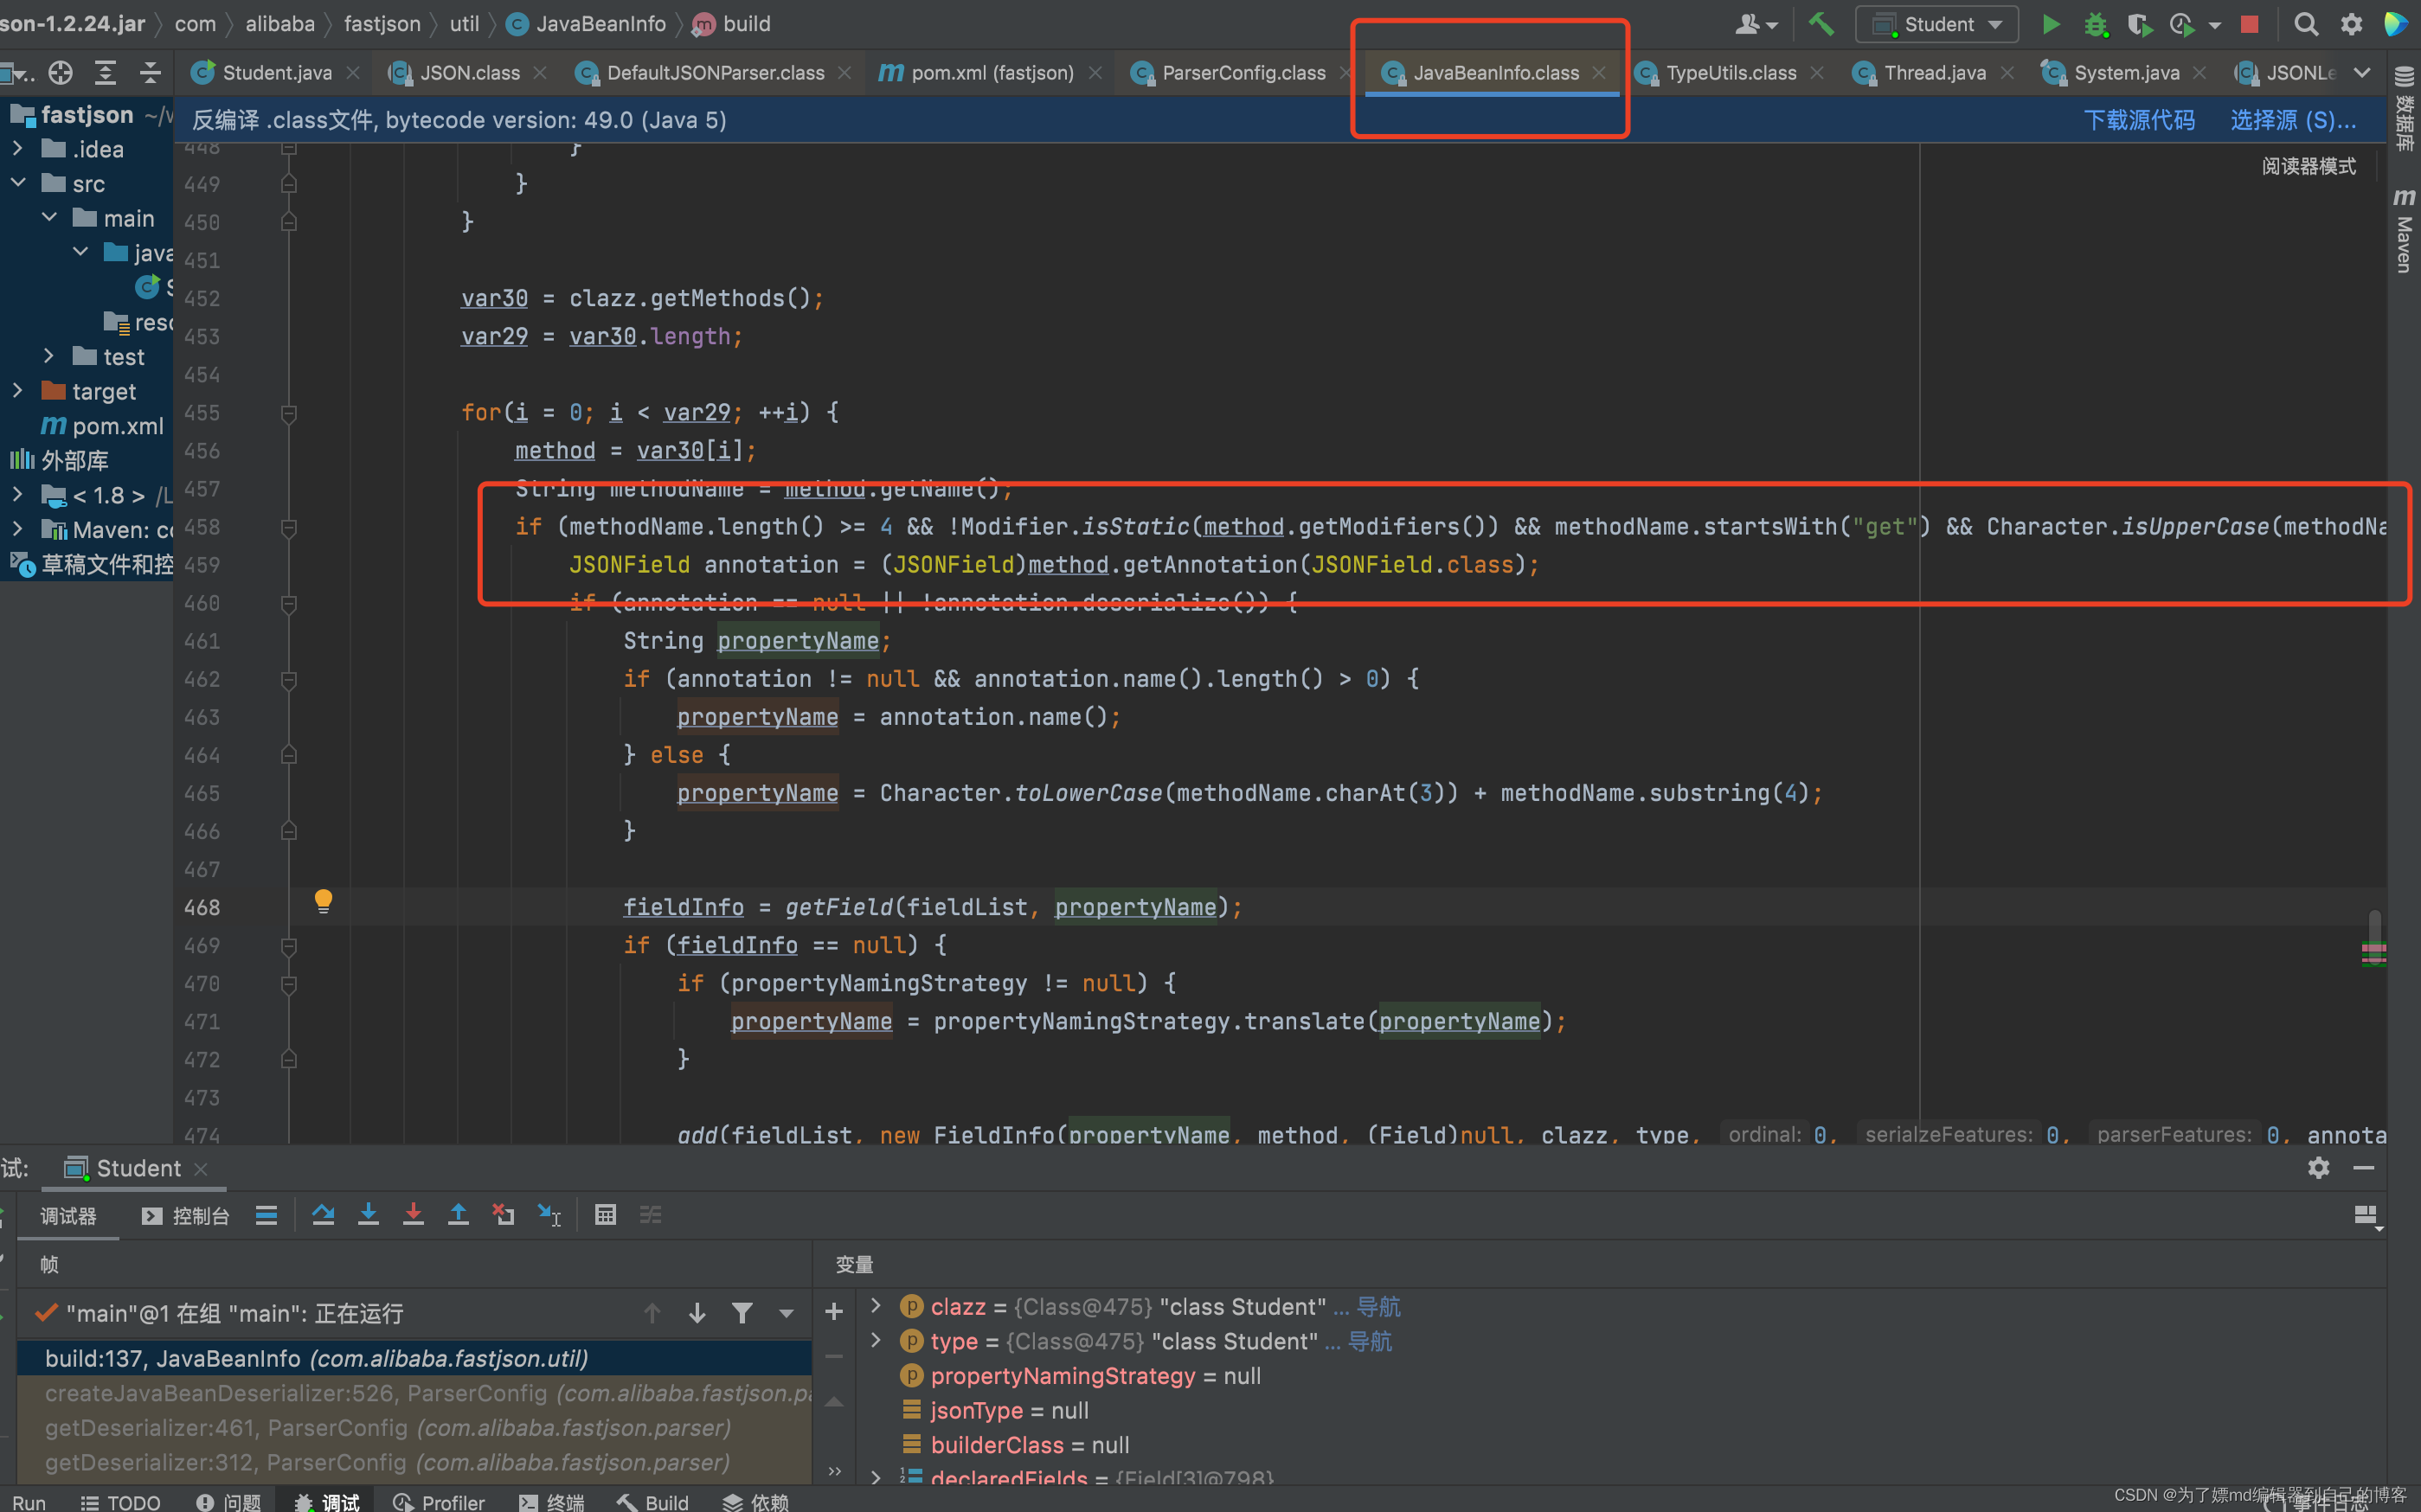Switch to the Student.java tab
This screenshot has width=2421, height=1512.
coord(276,73)
